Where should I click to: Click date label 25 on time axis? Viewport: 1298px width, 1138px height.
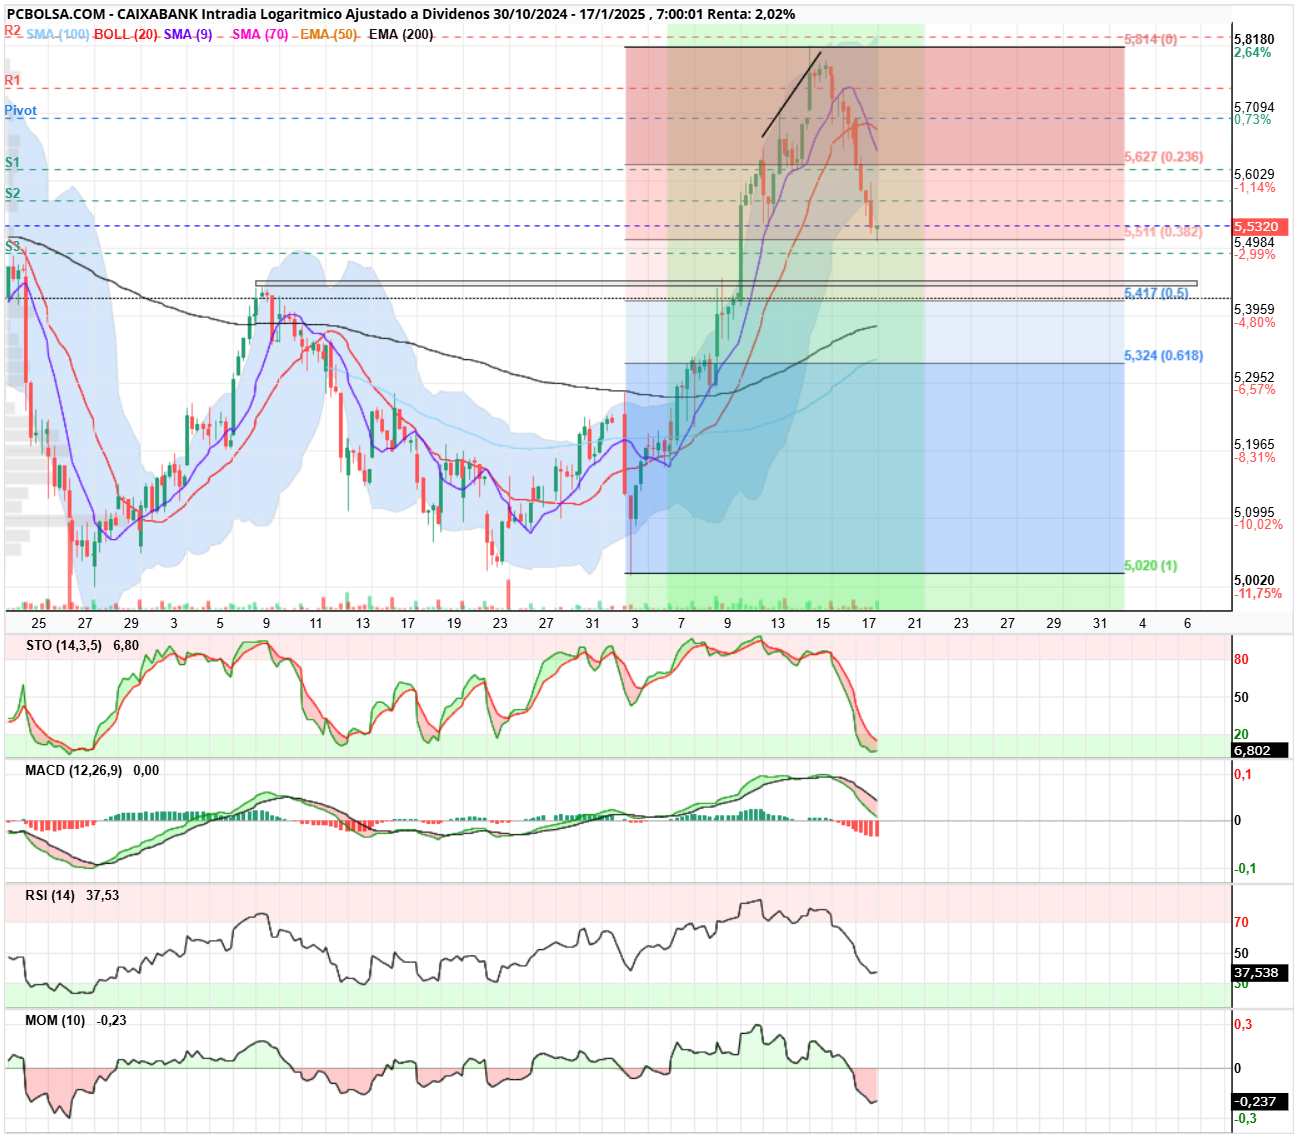(39, 623)
